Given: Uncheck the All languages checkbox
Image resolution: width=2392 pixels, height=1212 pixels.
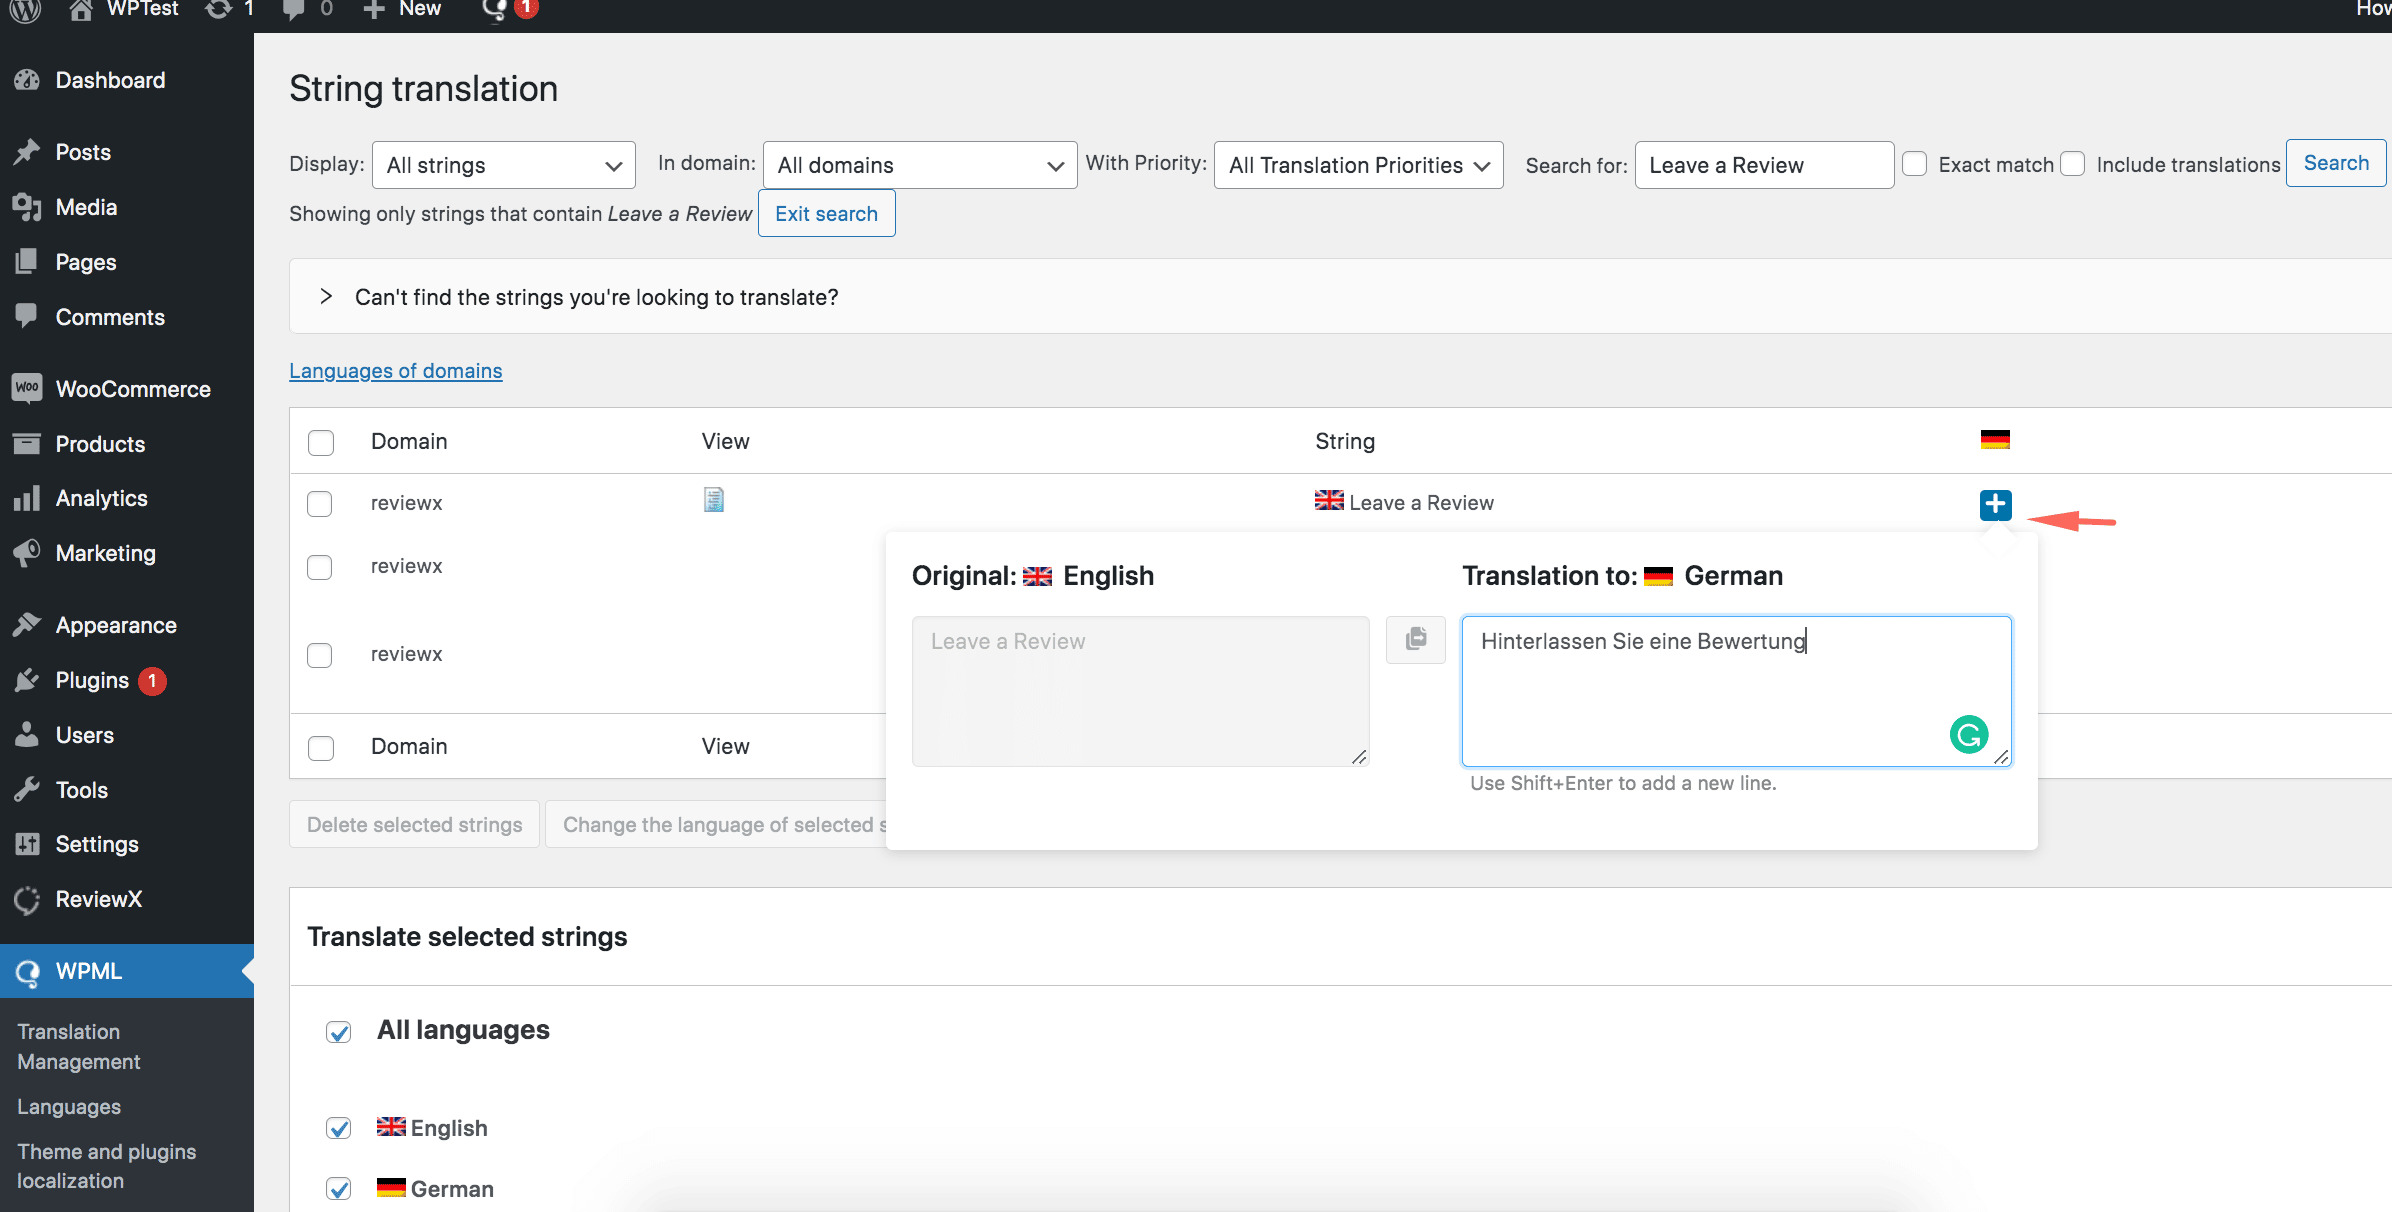Looking at the screenshot, I should tap(339, 1032).
